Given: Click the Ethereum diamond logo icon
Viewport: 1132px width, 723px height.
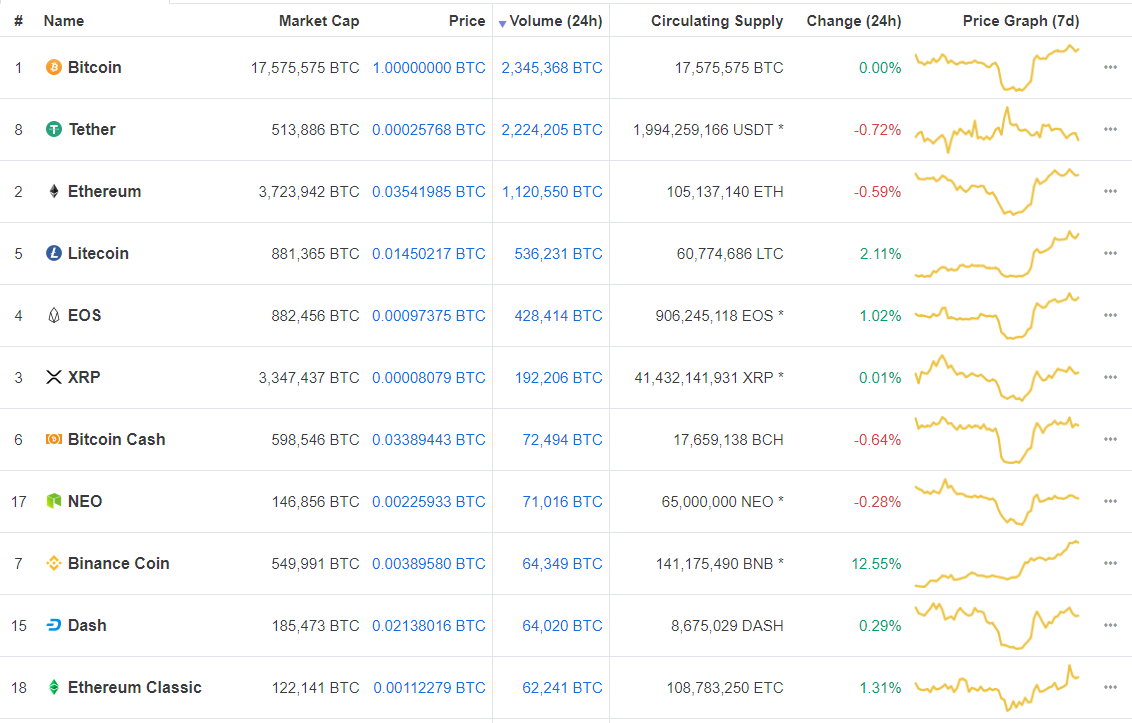Looking at the screenshot, I should 54,192.
